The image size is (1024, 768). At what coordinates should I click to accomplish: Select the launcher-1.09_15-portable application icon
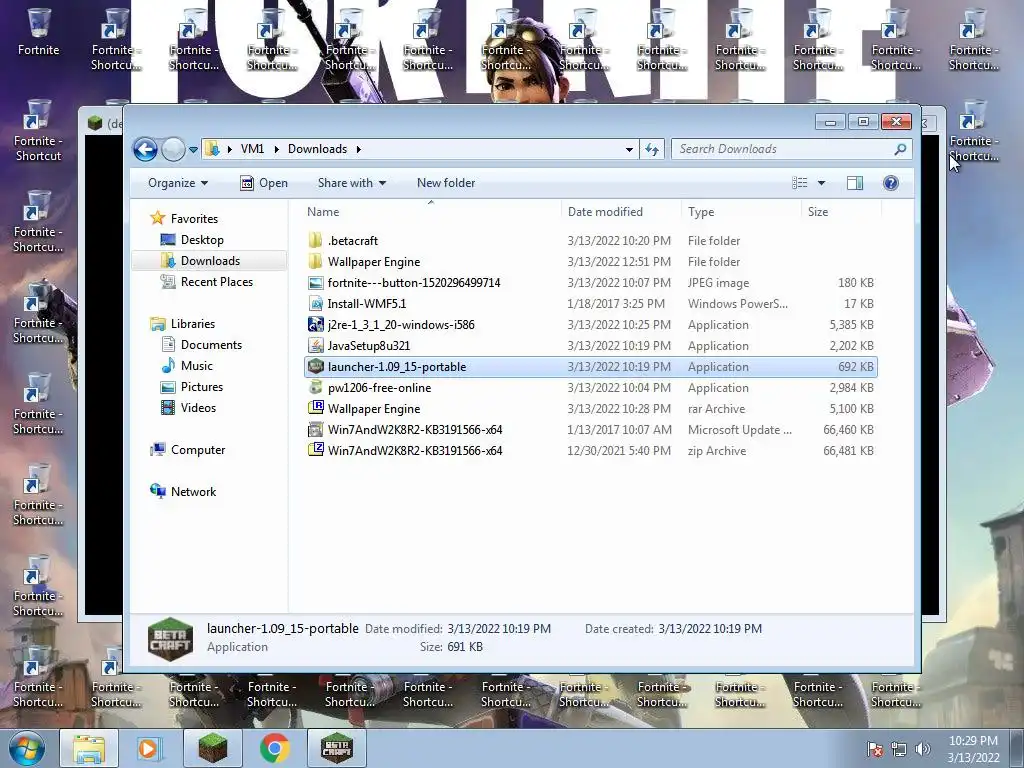pos(315,366)
